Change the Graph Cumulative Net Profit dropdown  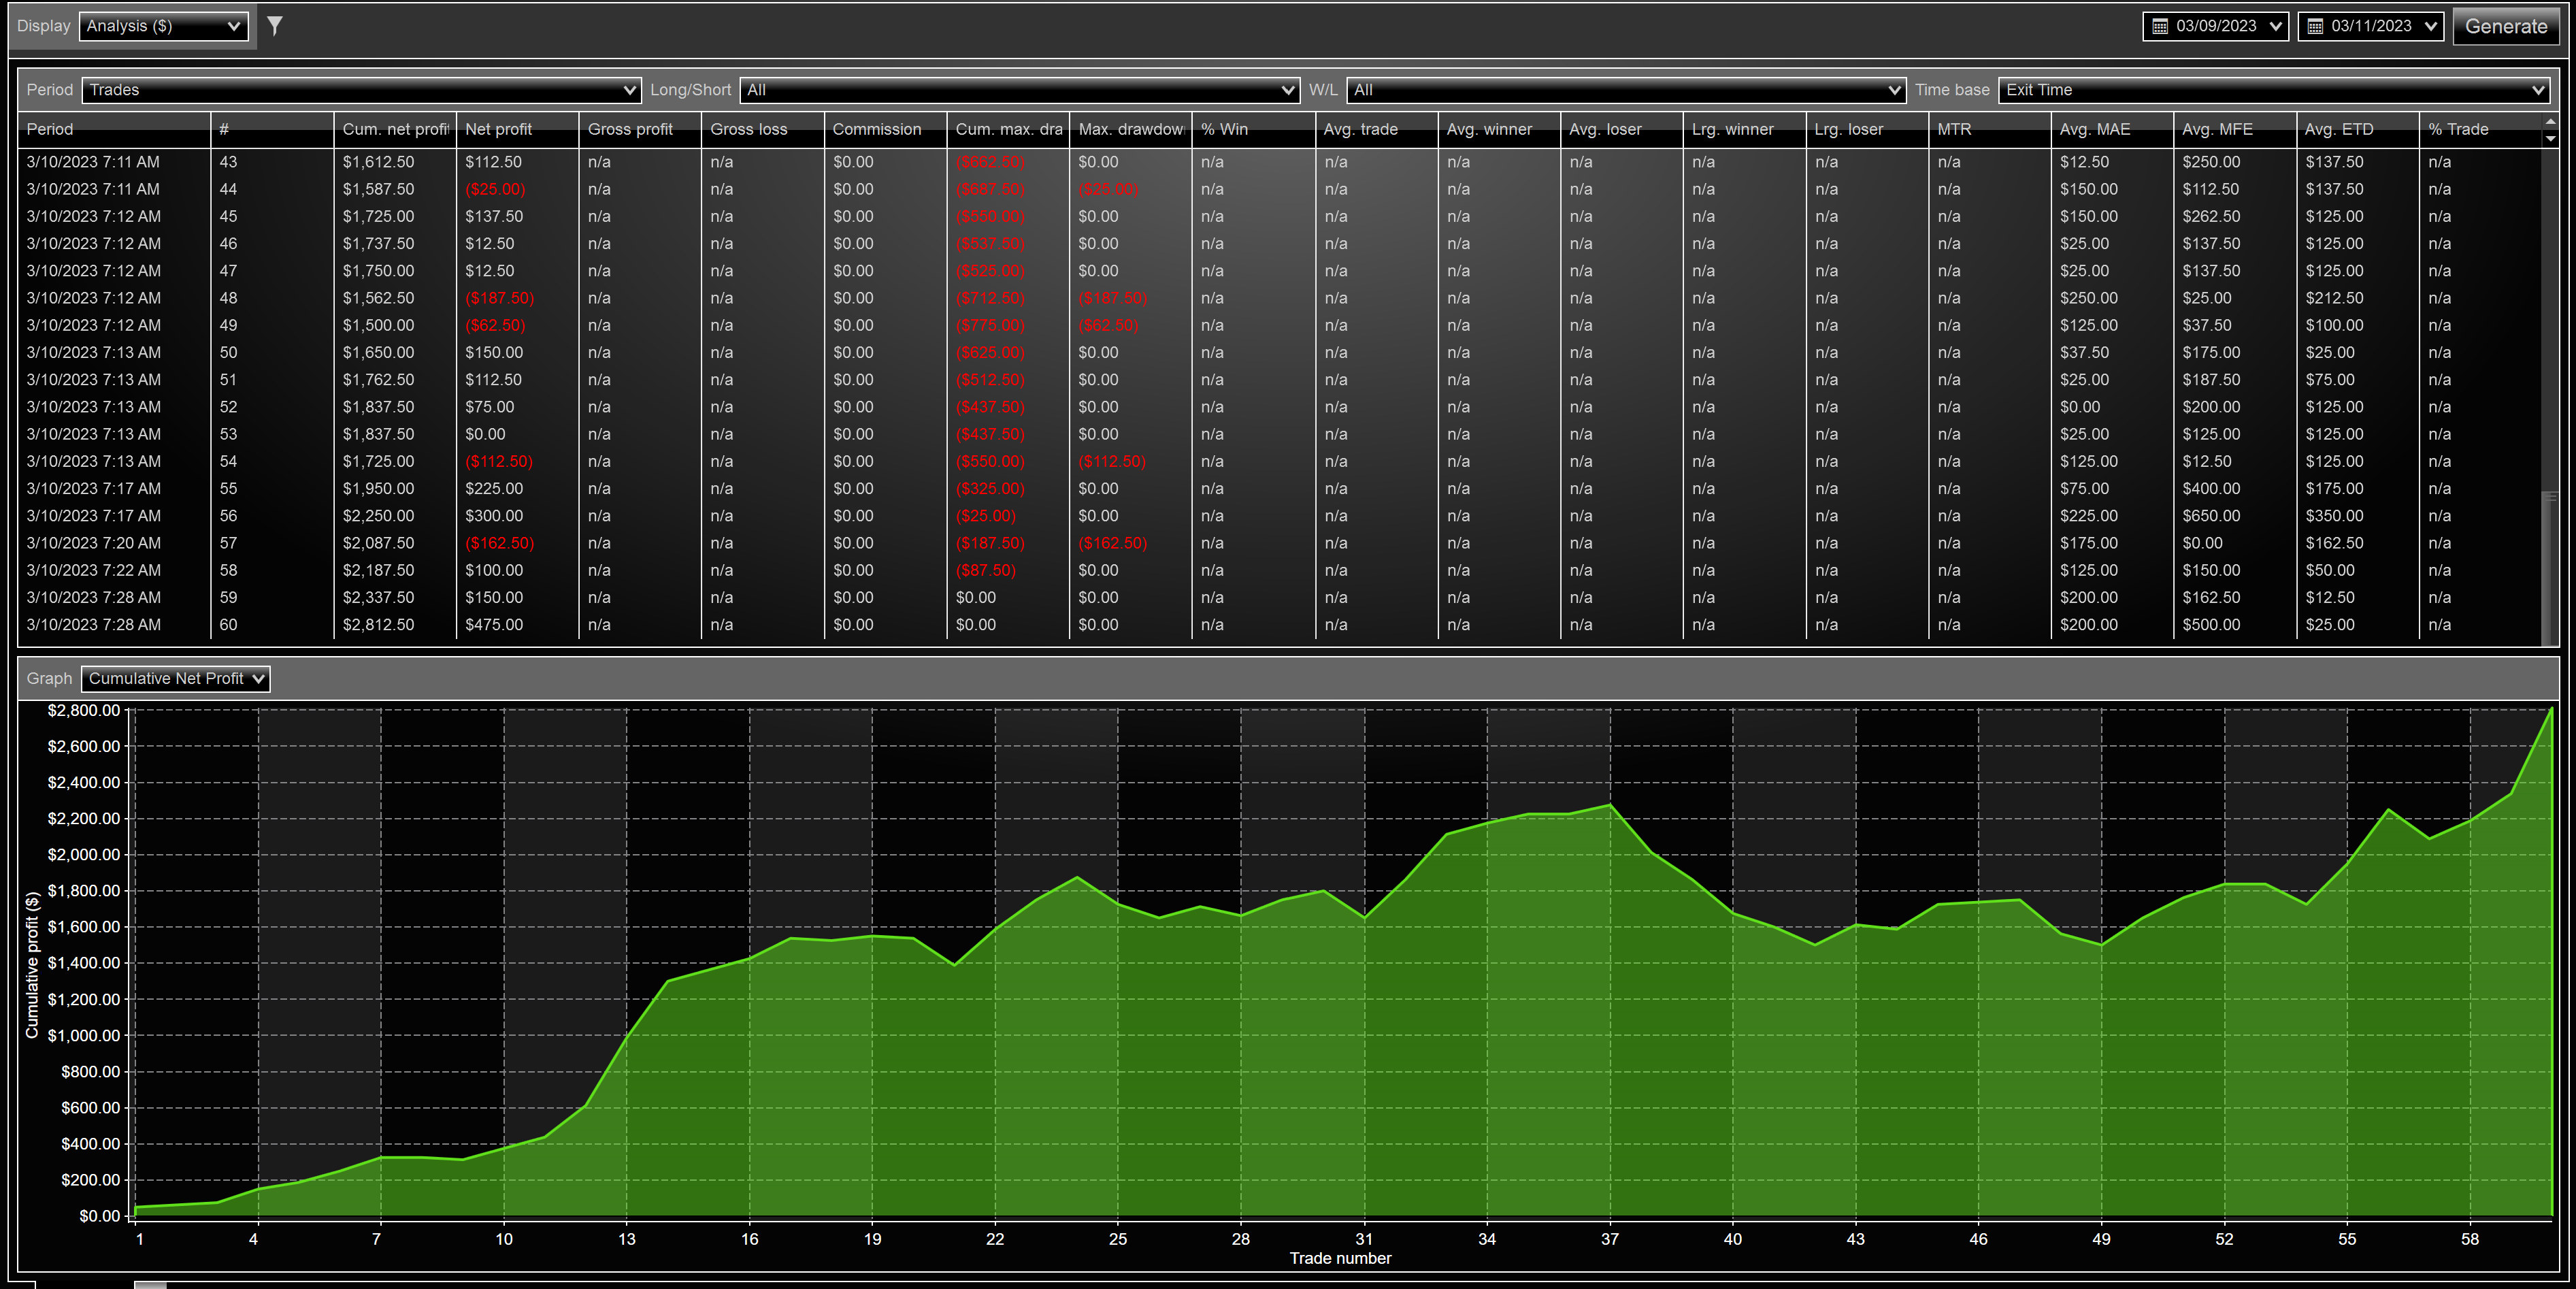175,678
